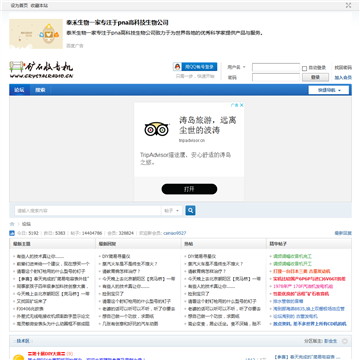Open DIY简易导量仪 thread in 最新回复 column
The width and height of the screenshot is (360, 360).
[116, 256]
